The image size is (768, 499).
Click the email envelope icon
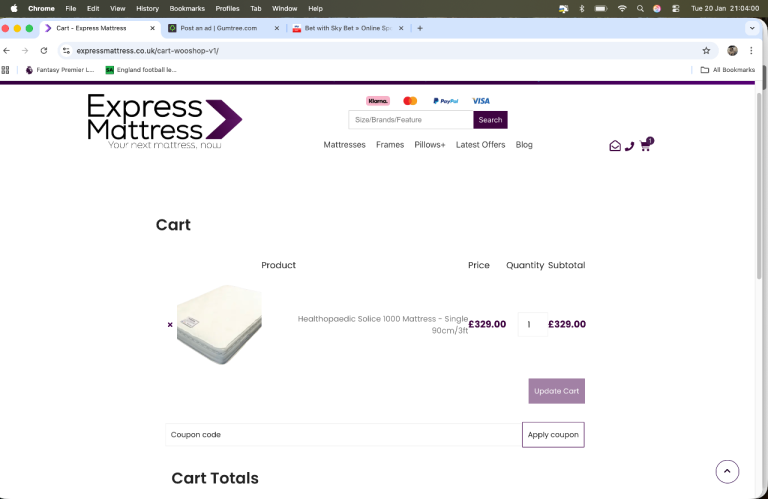[615, 146]
